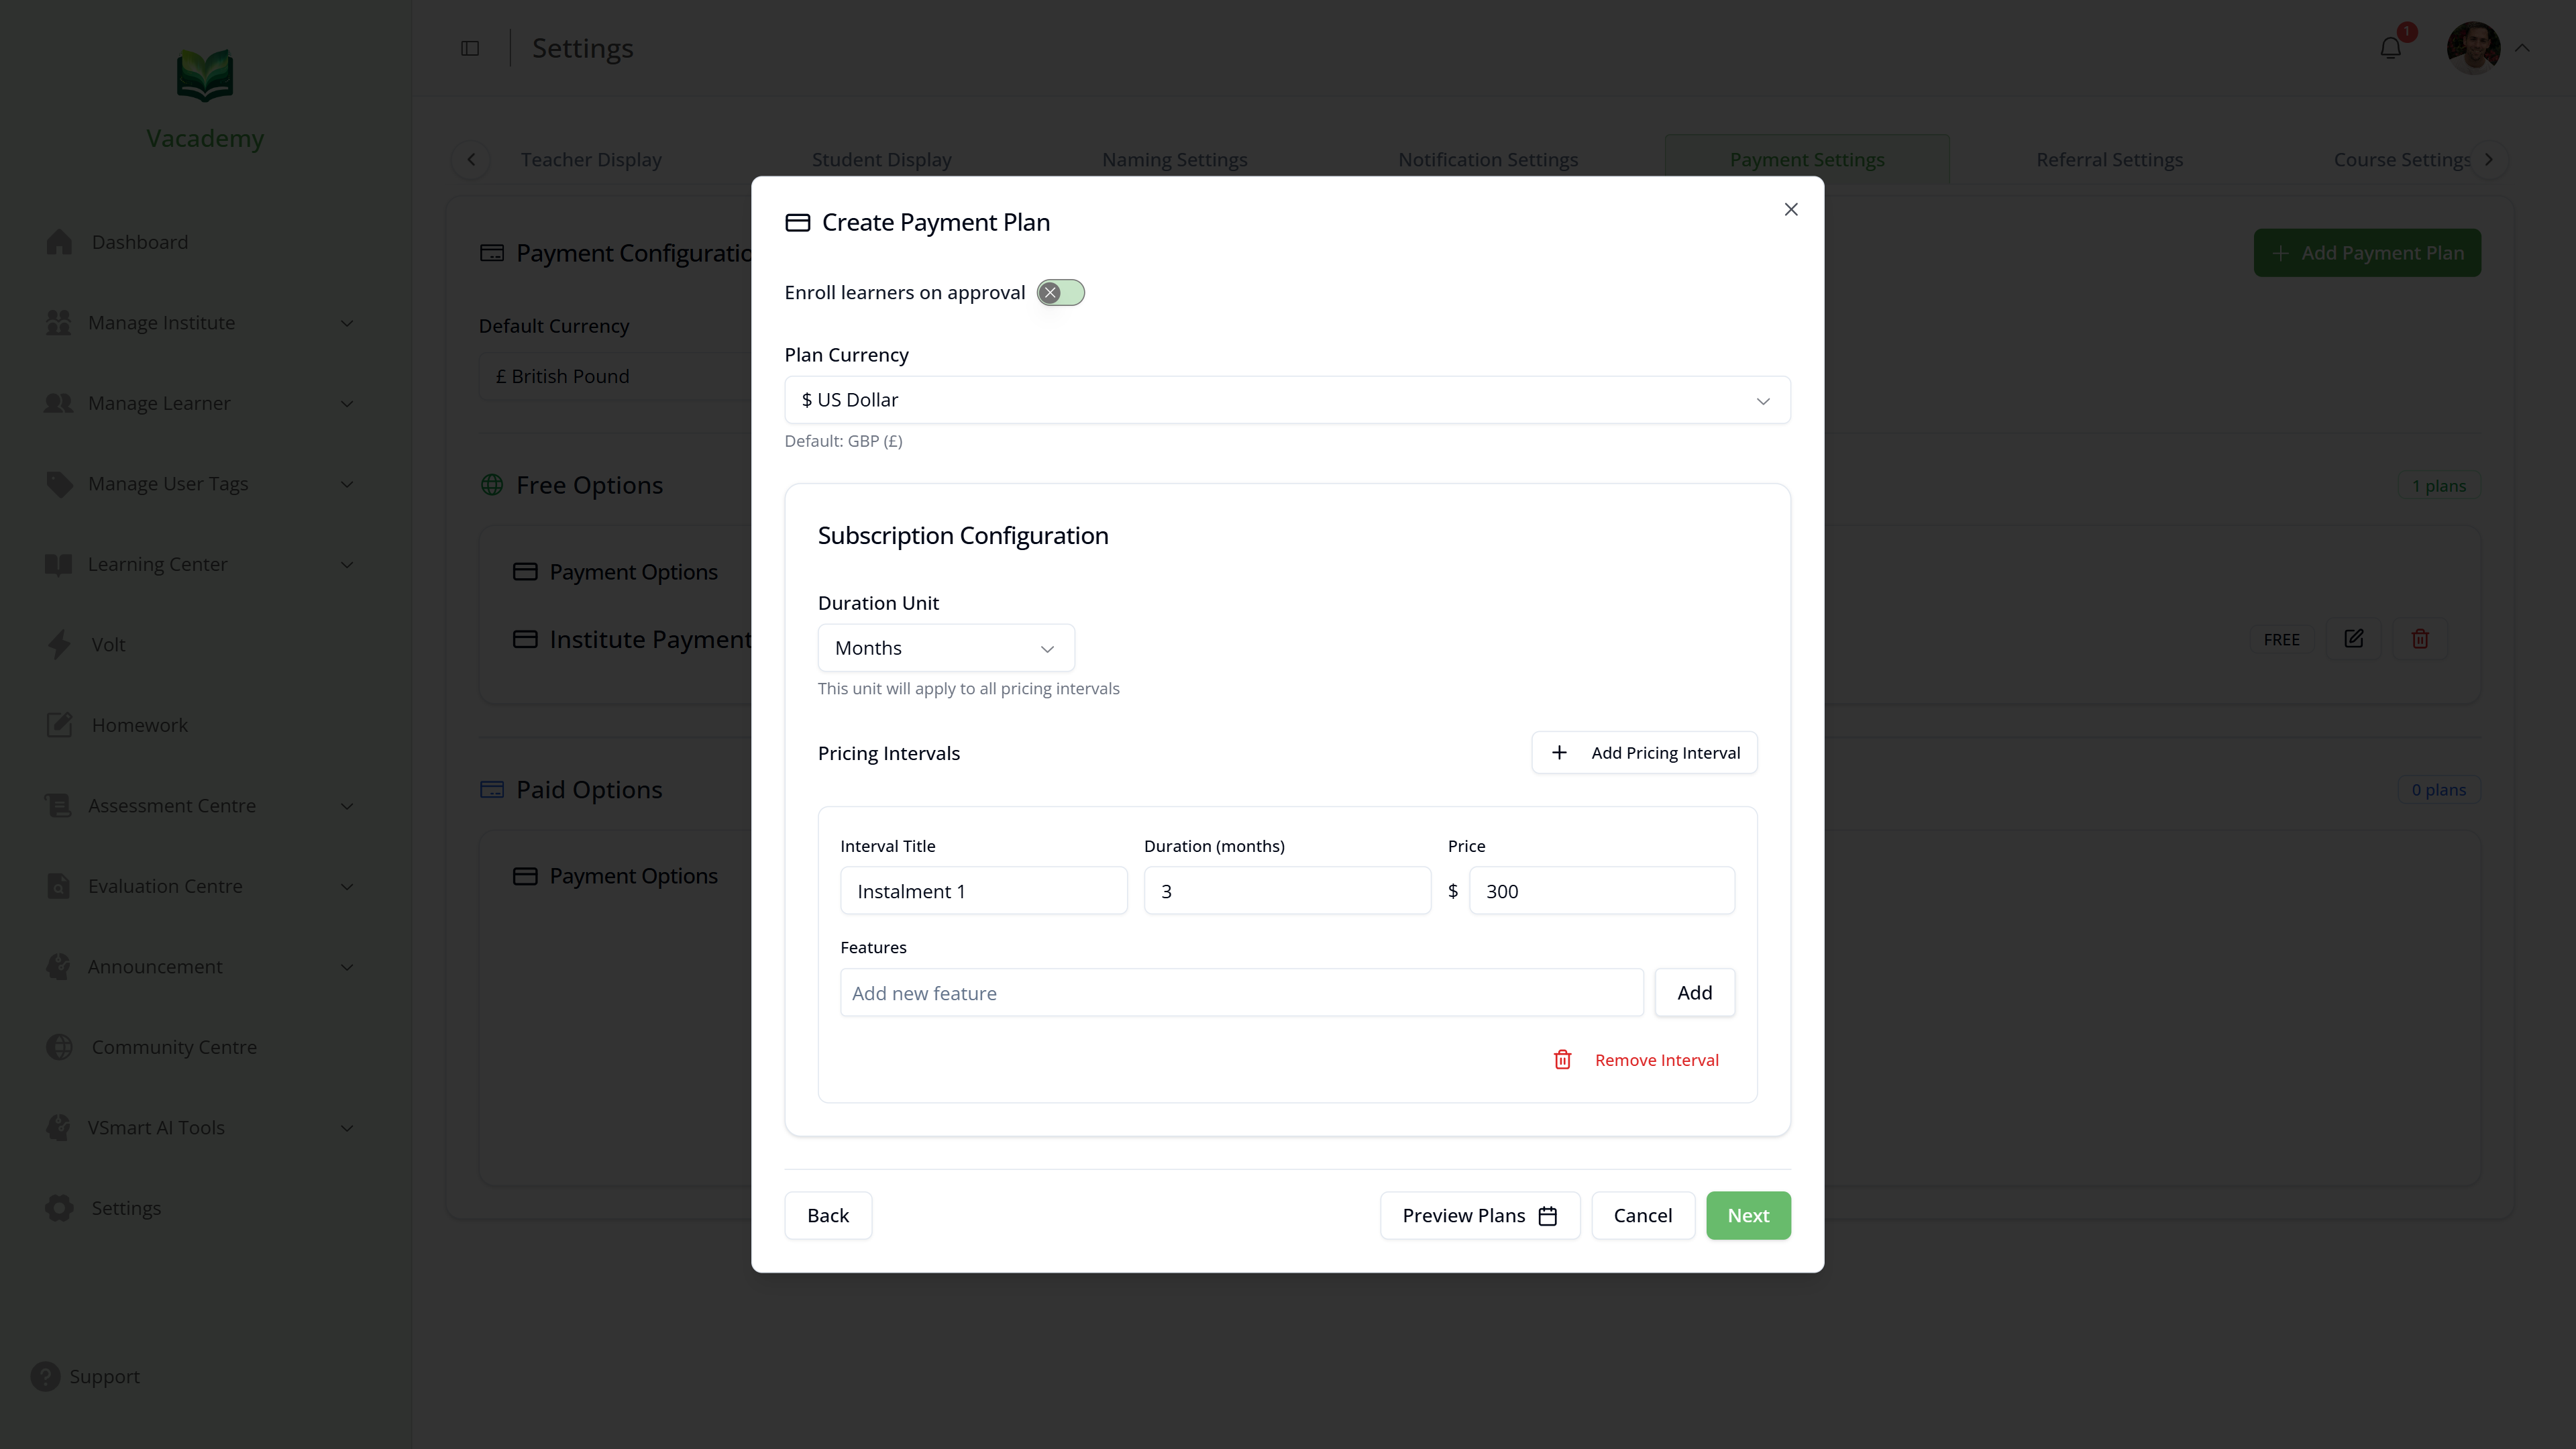Click the Manage Learner sidebar icon
Image resolution: width=2576 pixels, height=1449 pixels.
coord(58,403)
